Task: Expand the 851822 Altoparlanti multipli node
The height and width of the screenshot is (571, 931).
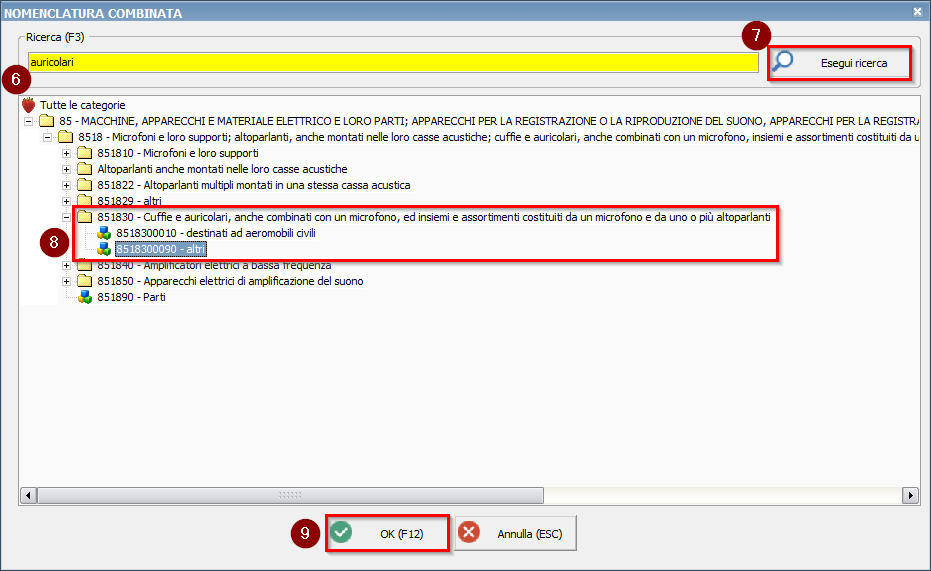Action: click(x=66, y=185)
